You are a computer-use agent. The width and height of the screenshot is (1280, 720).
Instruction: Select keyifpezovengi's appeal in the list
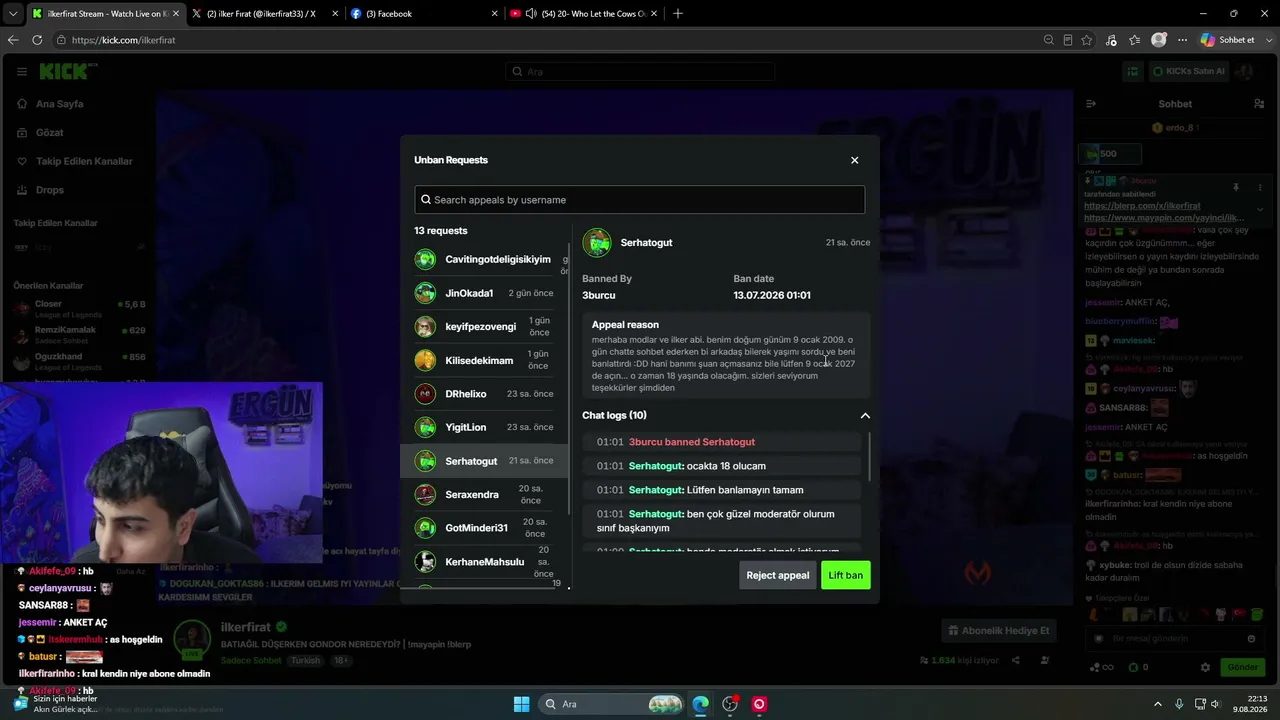pos(485,327)
